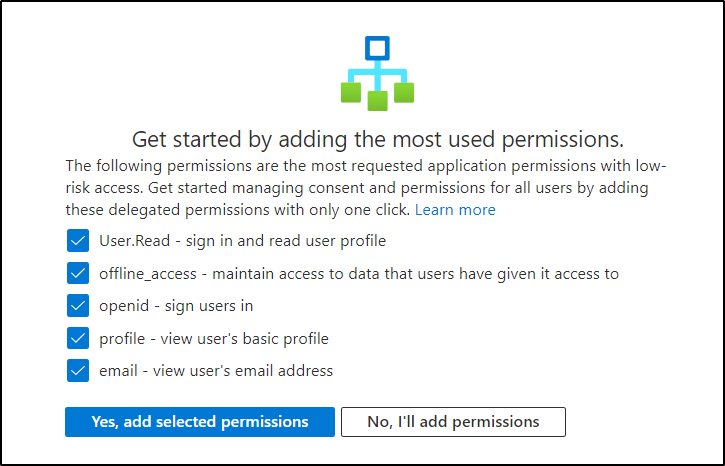Click the blue top square of hierarchy icon

click(377, 48)
